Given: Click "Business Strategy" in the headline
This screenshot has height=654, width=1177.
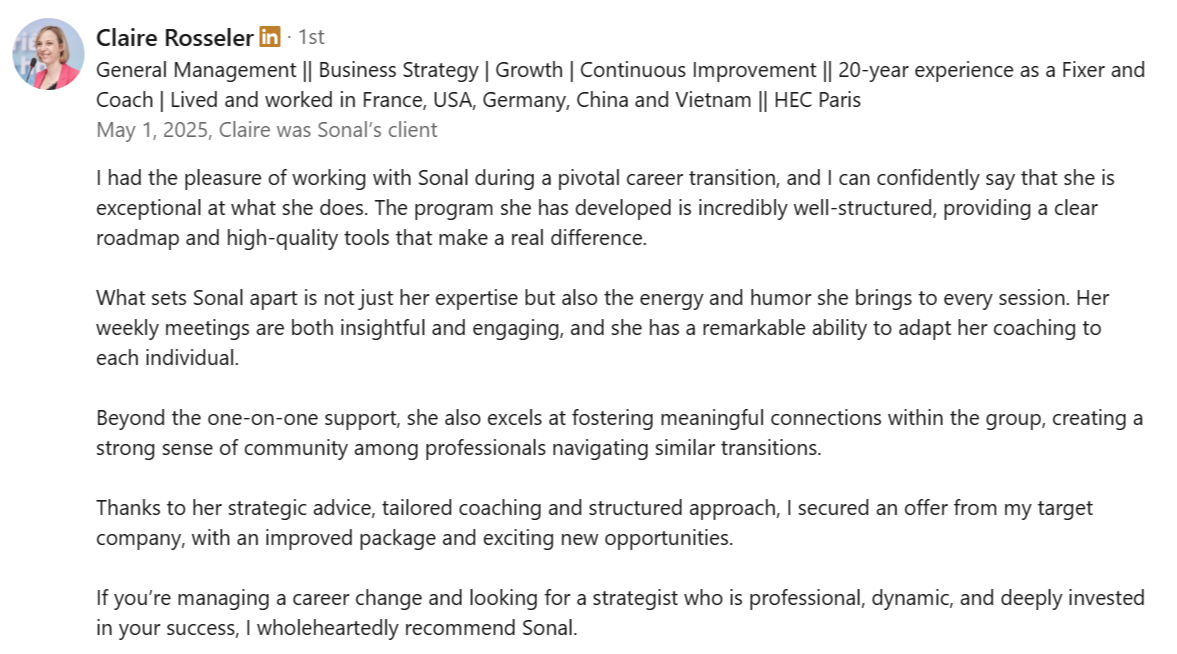Looking at the screenshot, I should coord(397,70).
